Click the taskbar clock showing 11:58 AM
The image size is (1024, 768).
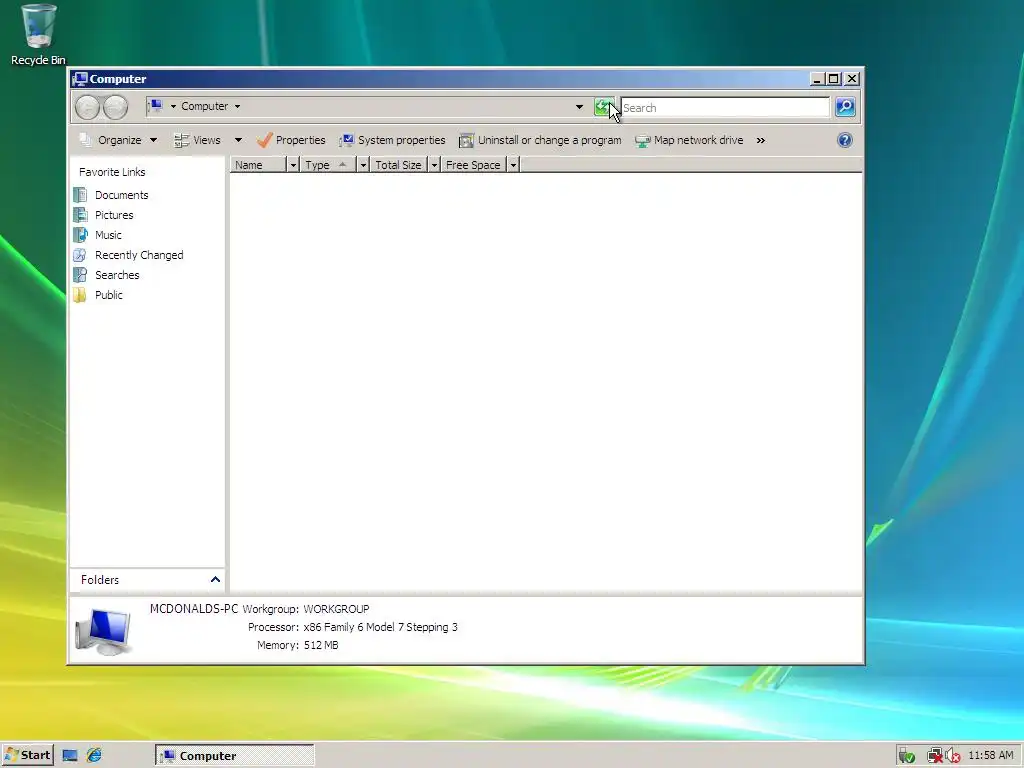pyautogui.click(x=991, y=756)
